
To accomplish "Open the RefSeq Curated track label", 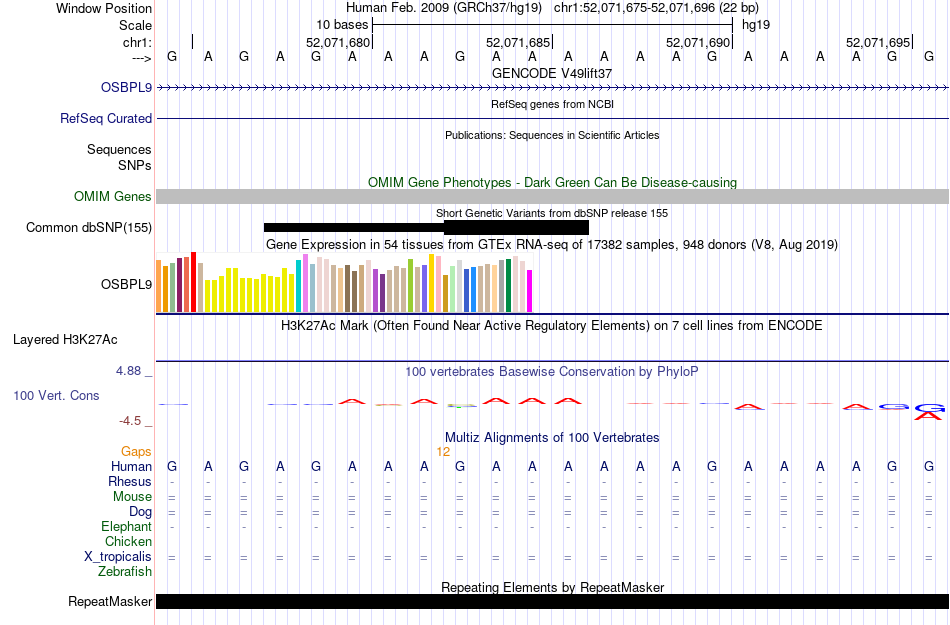I will pos(105,118).
